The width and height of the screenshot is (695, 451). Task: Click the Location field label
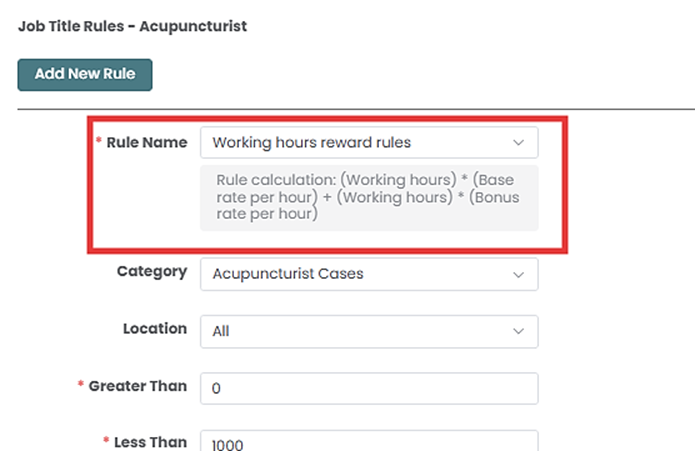155,328
